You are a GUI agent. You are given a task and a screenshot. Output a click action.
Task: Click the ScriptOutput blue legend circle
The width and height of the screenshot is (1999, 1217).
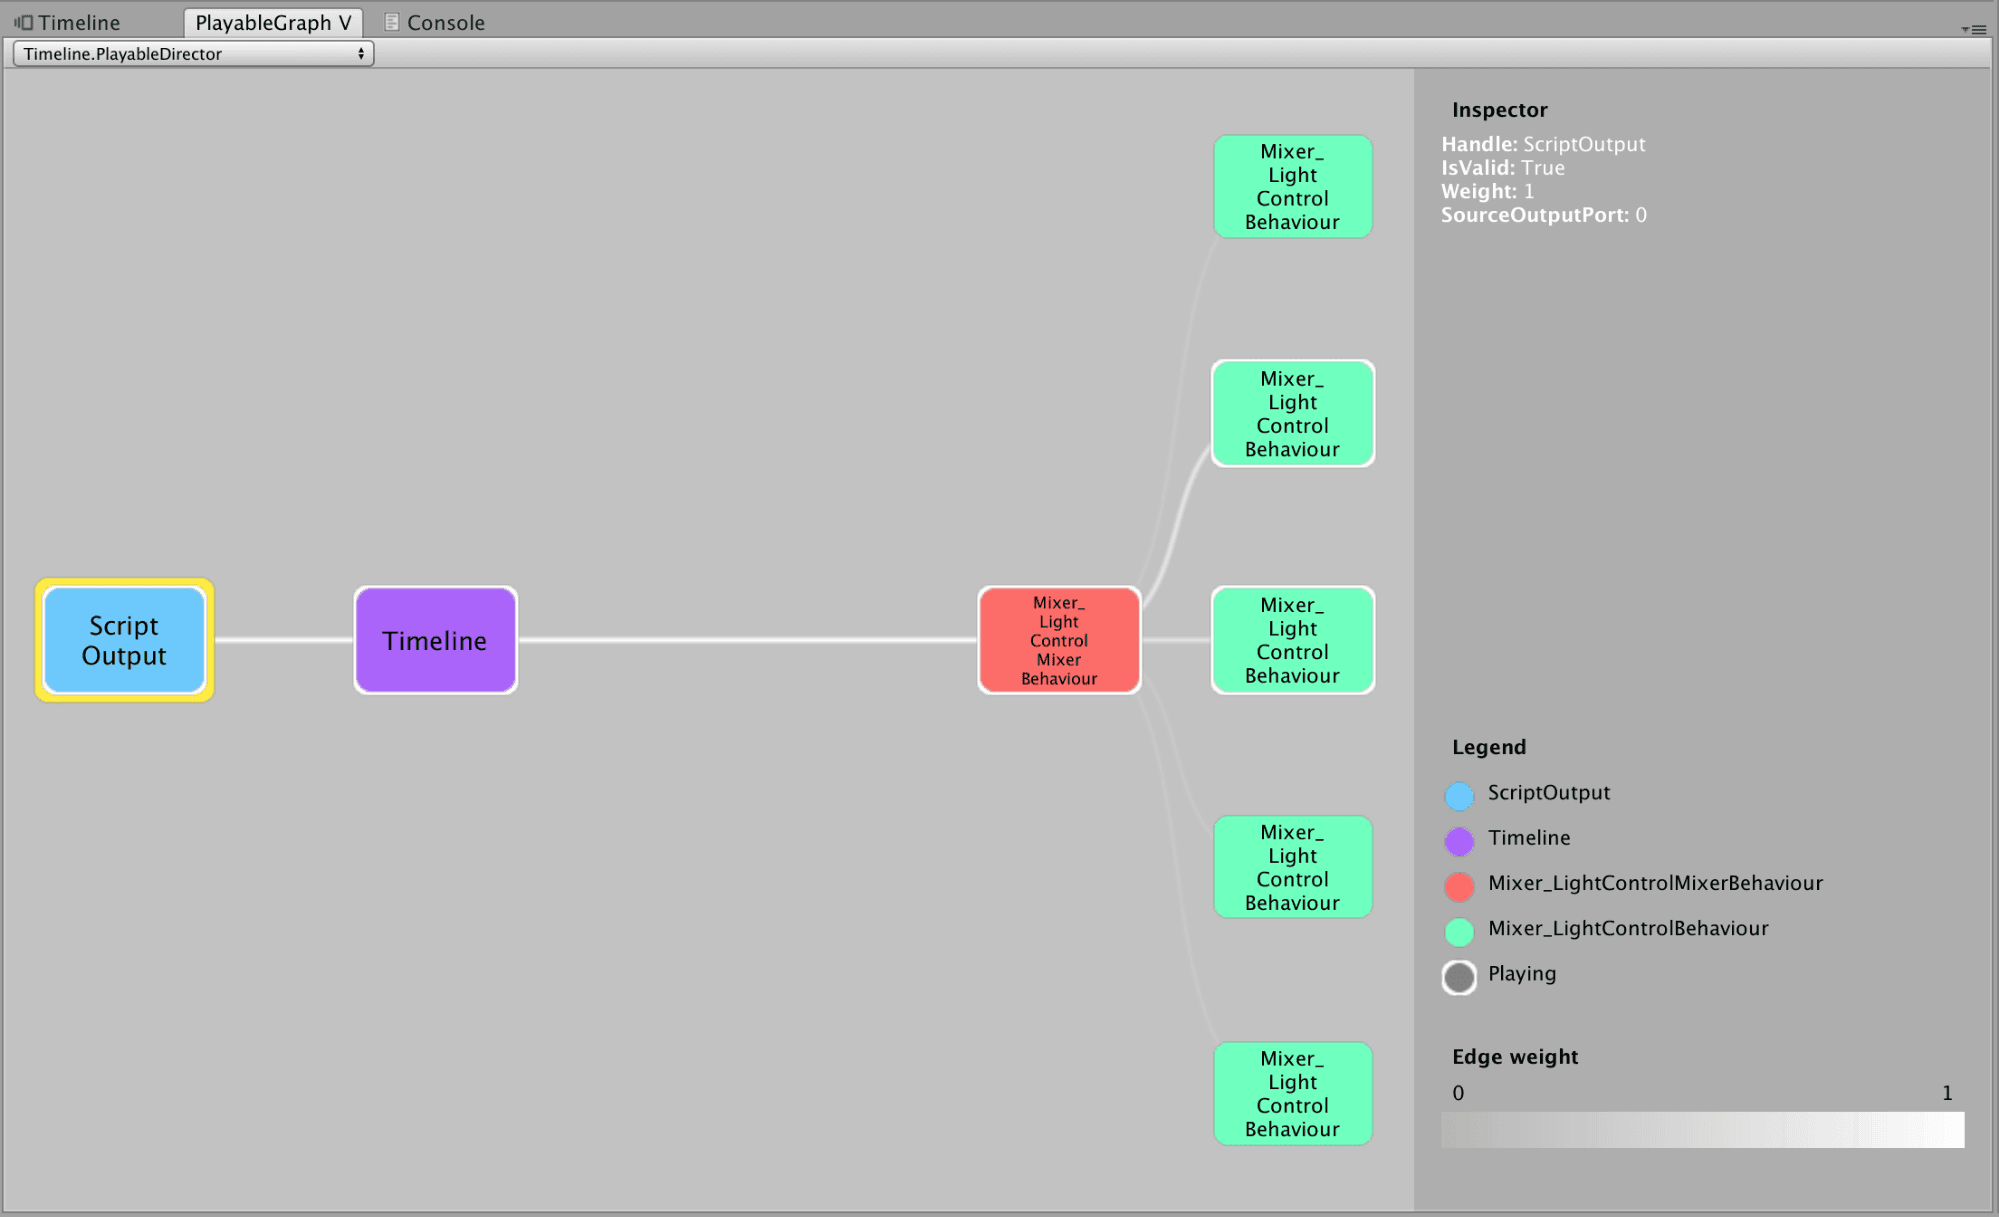click(1459, 796)
